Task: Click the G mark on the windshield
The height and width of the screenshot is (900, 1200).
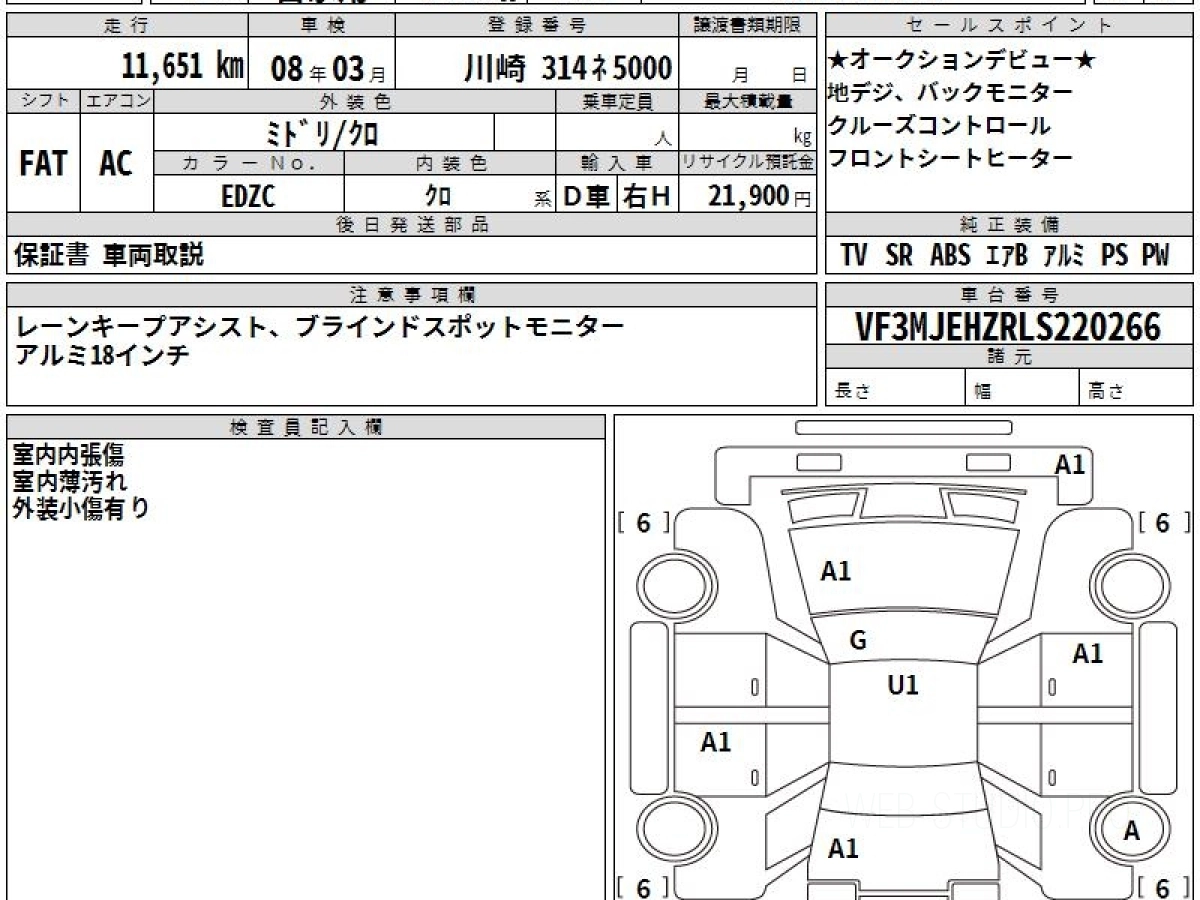Action: (858, 642)
